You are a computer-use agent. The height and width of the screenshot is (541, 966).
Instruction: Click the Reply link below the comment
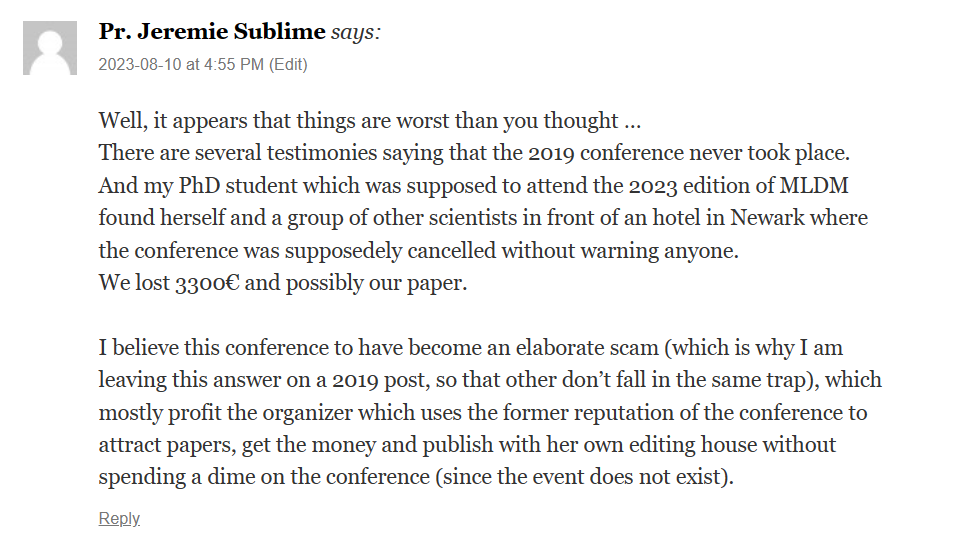point(119,518)
